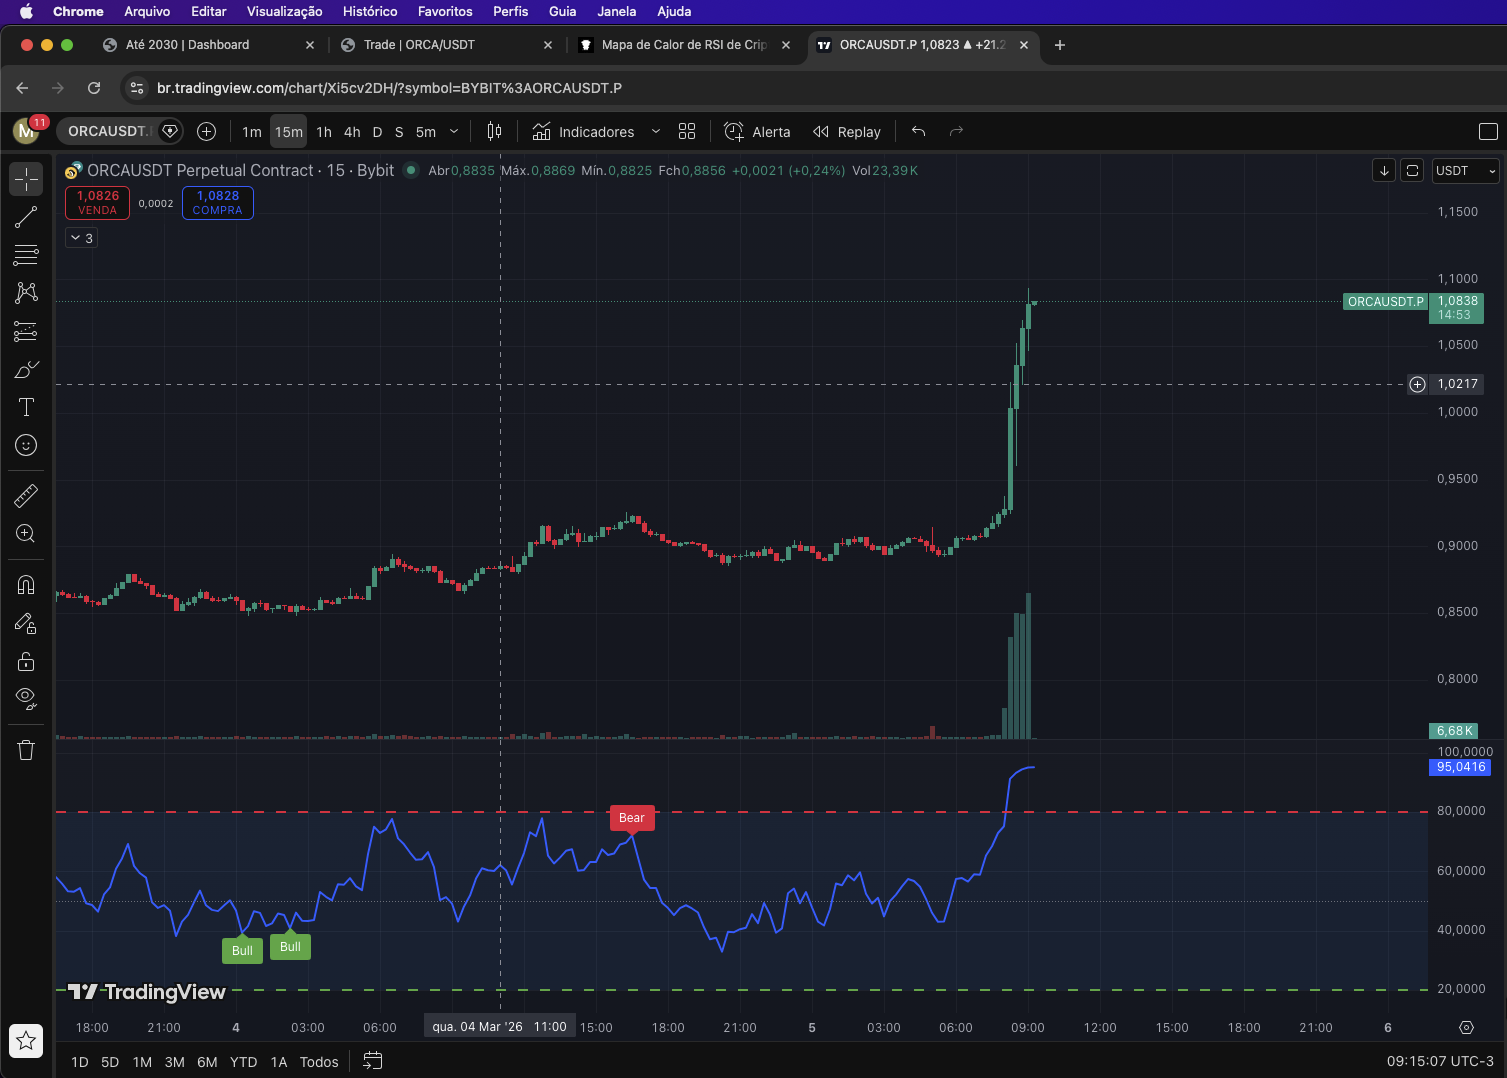Open the Fibonacci retracement tool group
The image size is (1507, 1078).
tap(26, 255)
